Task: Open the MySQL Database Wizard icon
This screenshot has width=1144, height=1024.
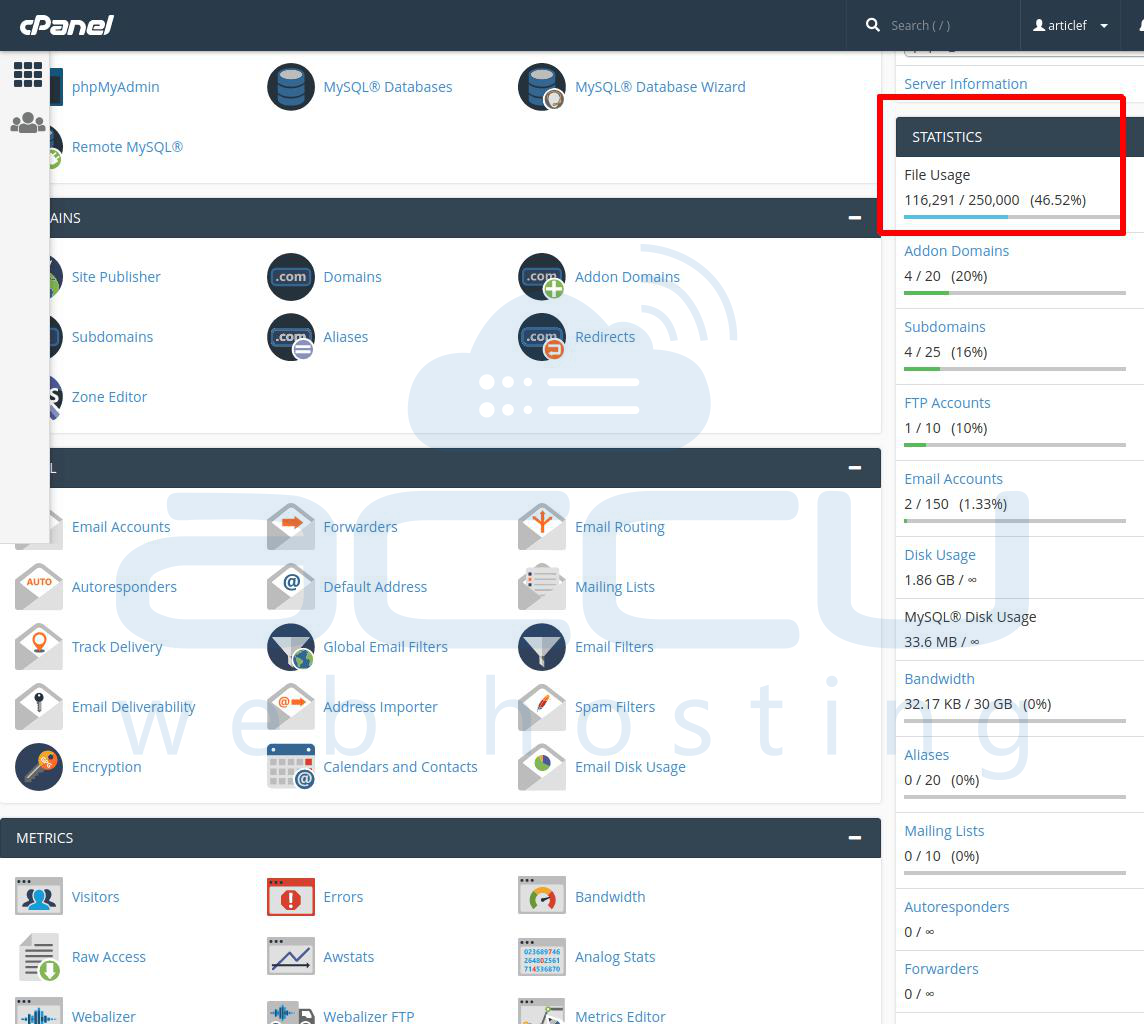Action: pyautogui.click(x=542, y=87)
